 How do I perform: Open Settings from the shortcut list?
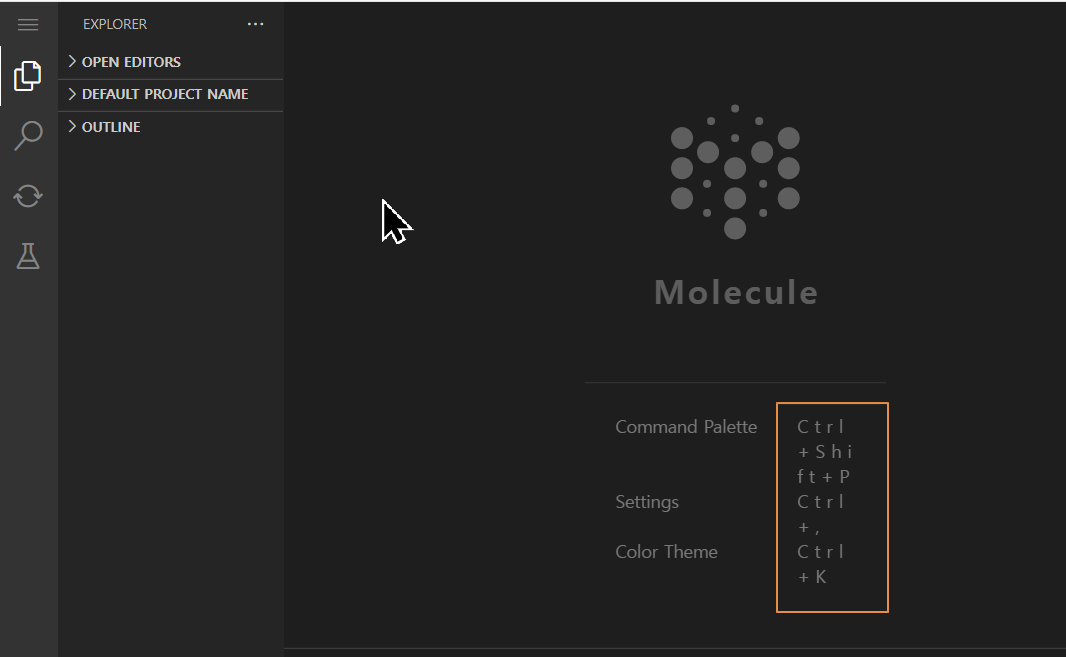pyautogui.click(x=647, y=501)
